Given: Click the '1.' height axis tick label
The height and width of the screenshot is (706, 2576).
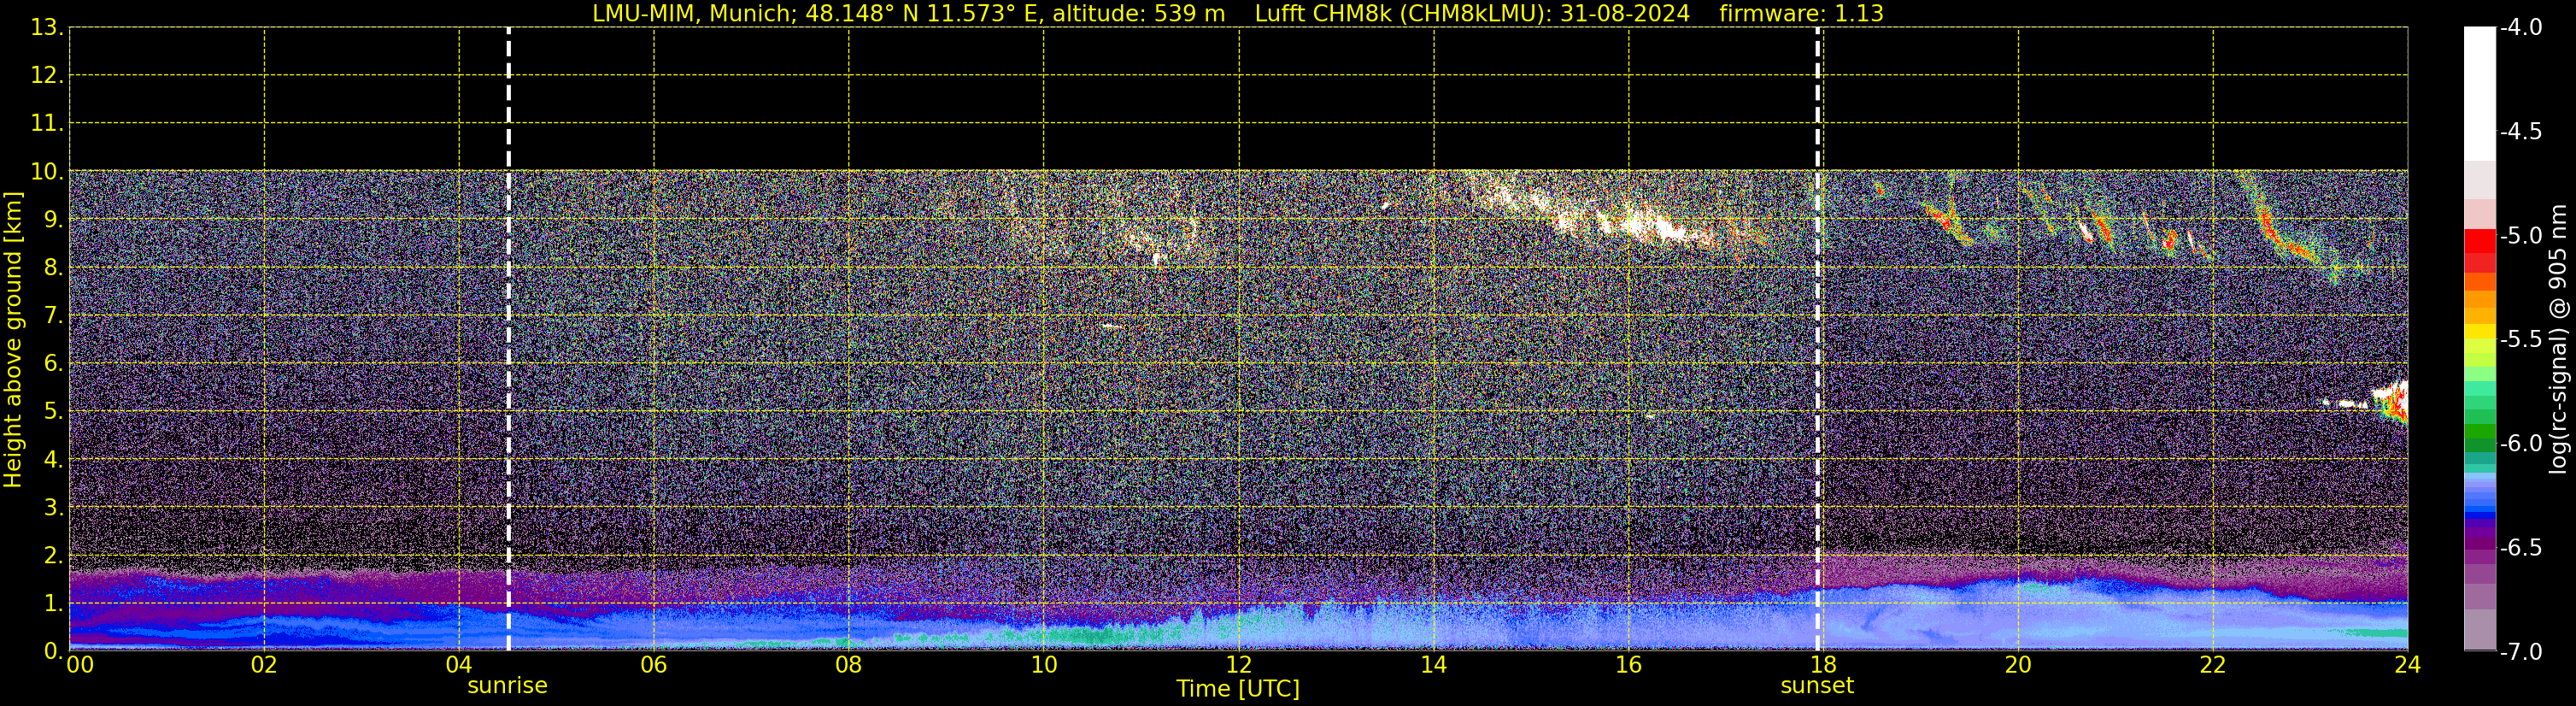Looking at the screenshot, I should coord(54,604).
